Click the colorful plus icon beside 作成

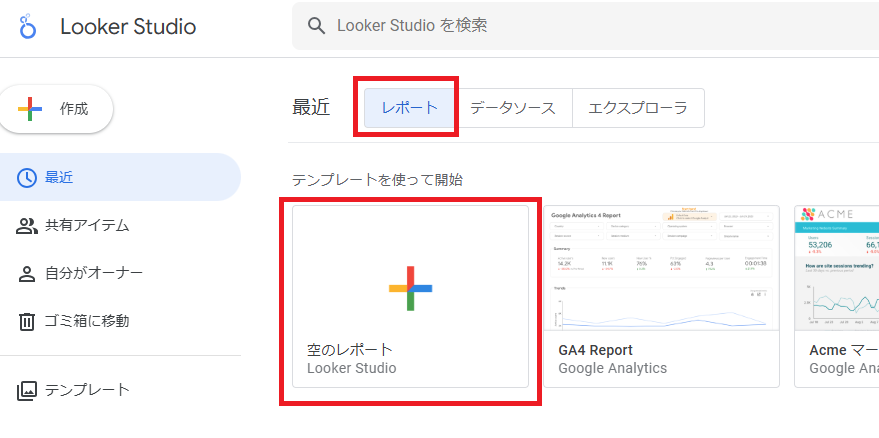30,109
